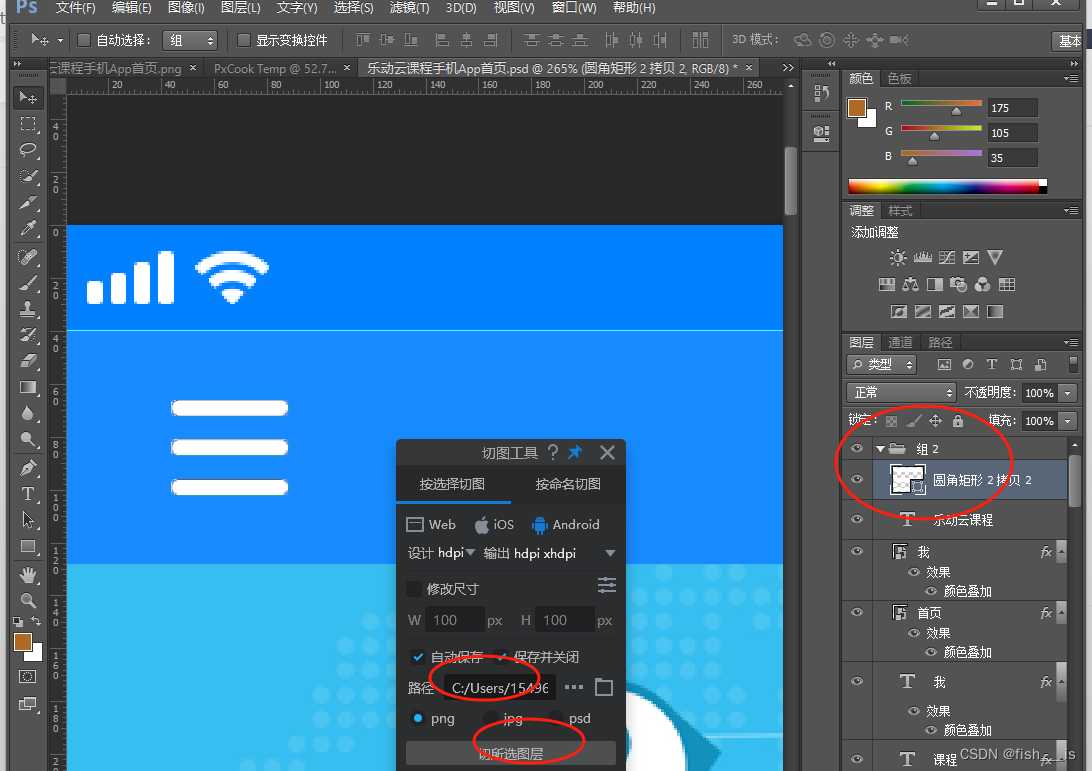The width and height of the screenshot is (1092, 771).
Task: Select the Dodge tool
Action: 28,439
